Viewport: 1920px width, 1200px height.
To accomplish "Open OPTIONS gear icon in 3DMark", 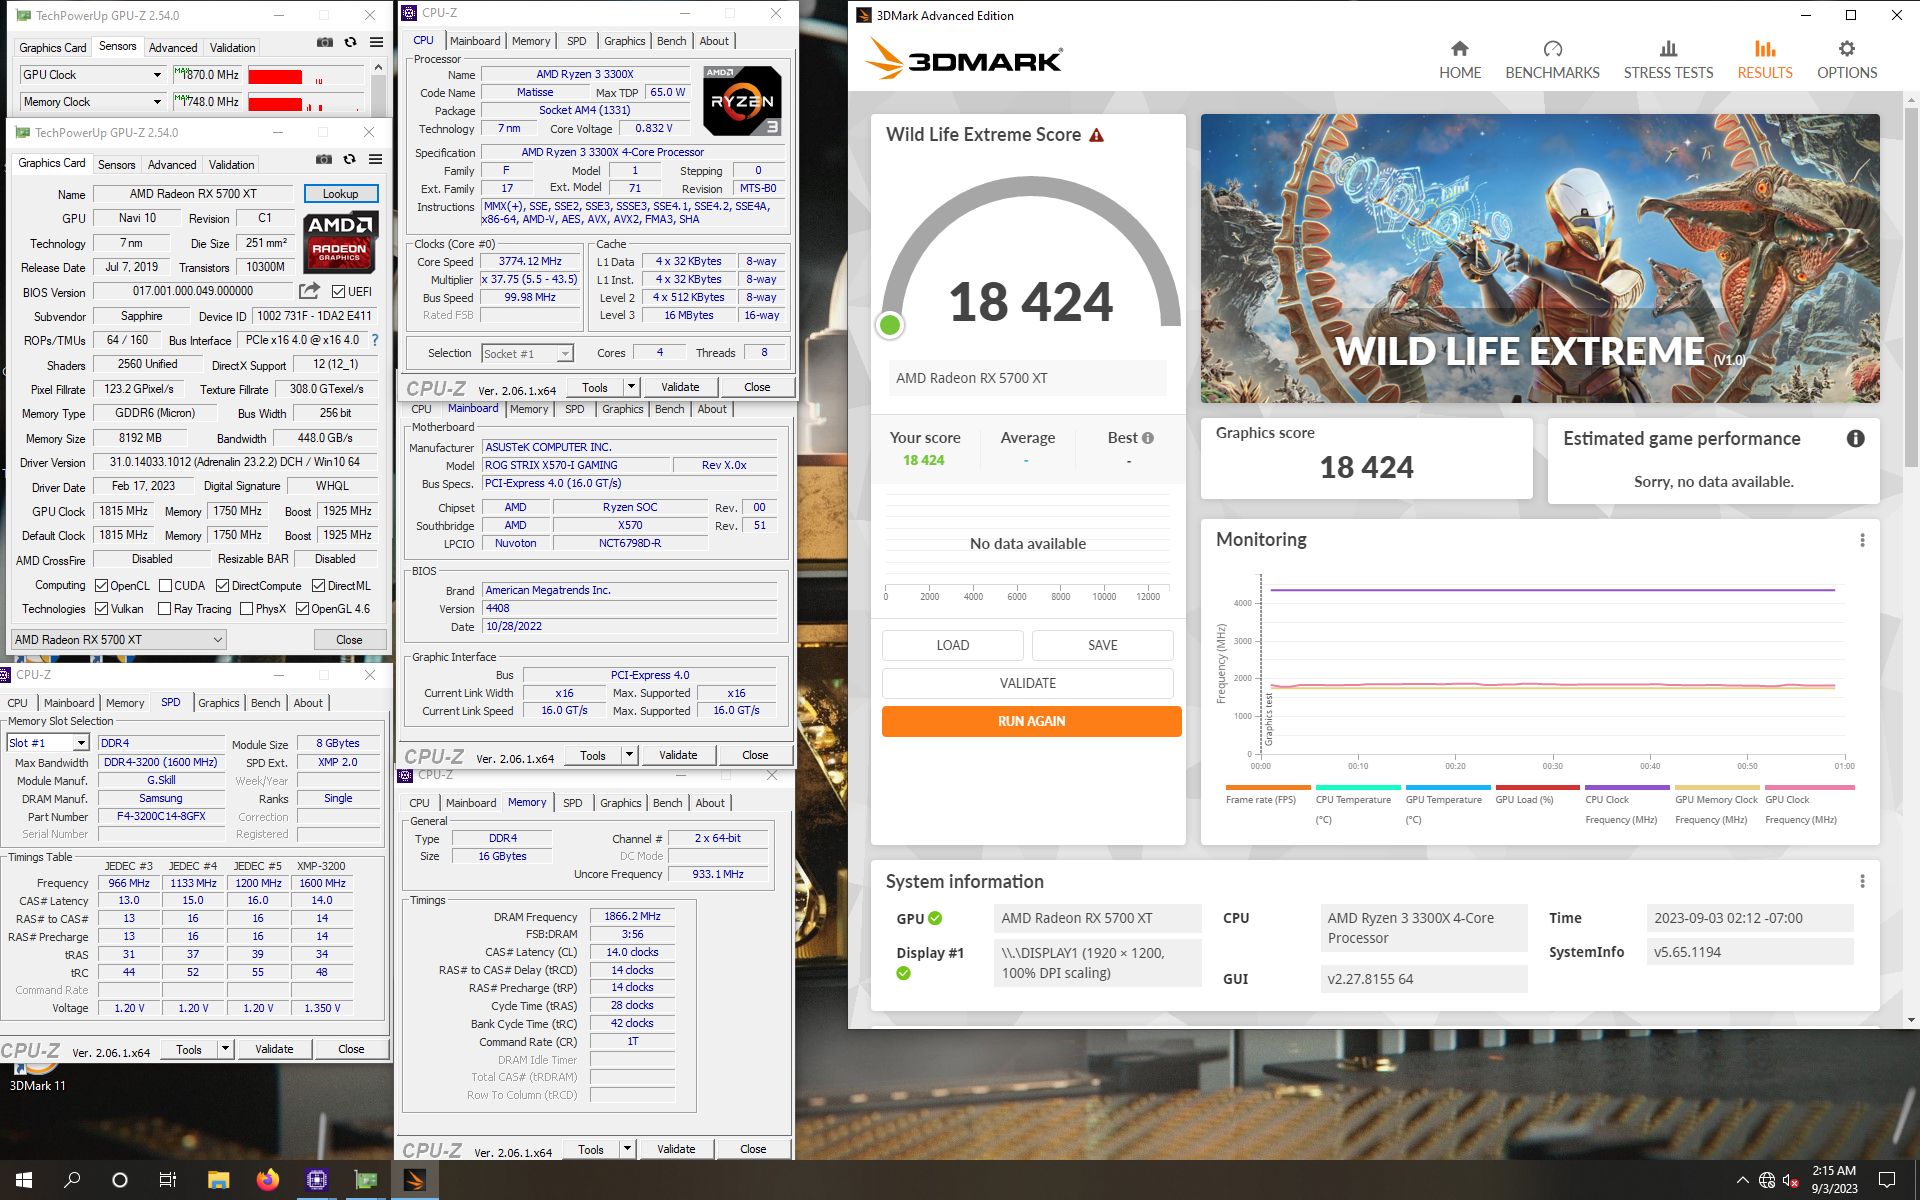I will 1847,49.
